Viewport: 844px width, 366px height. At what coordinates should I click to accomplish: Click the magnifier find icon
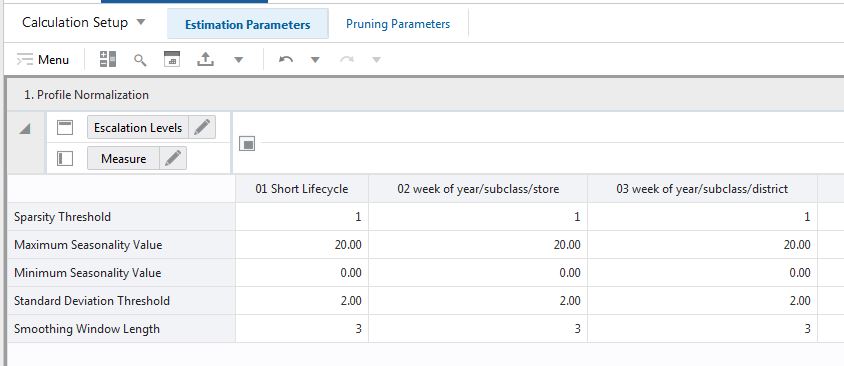tap(140, 60)
